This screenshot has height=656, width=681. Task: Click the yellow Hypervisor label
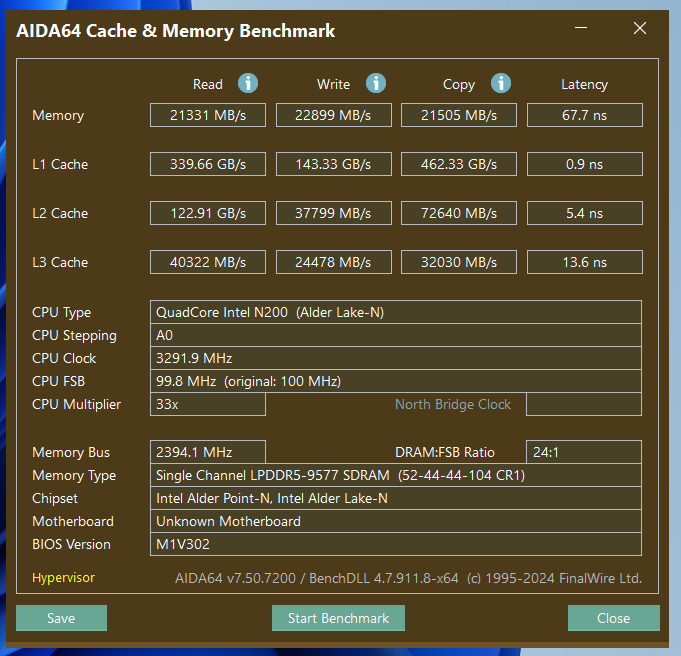click(63, 578)
